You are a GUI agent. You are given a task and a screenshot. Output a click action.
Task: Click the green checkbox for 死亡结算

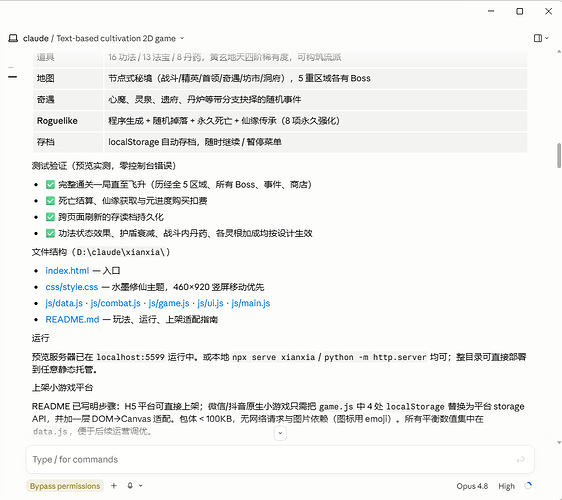click(x=50, y=201)
